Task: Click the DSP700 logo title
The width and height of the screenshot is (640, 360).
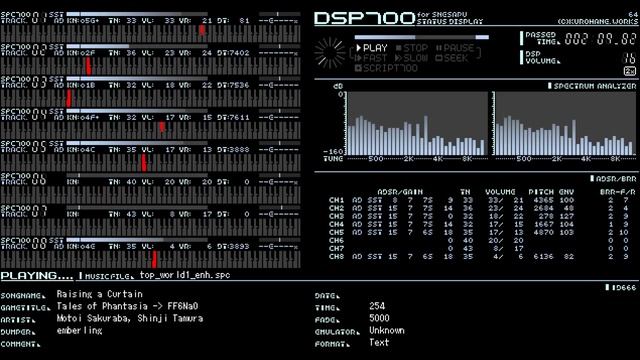Action: pyautogui.click(x=364, y=18)
